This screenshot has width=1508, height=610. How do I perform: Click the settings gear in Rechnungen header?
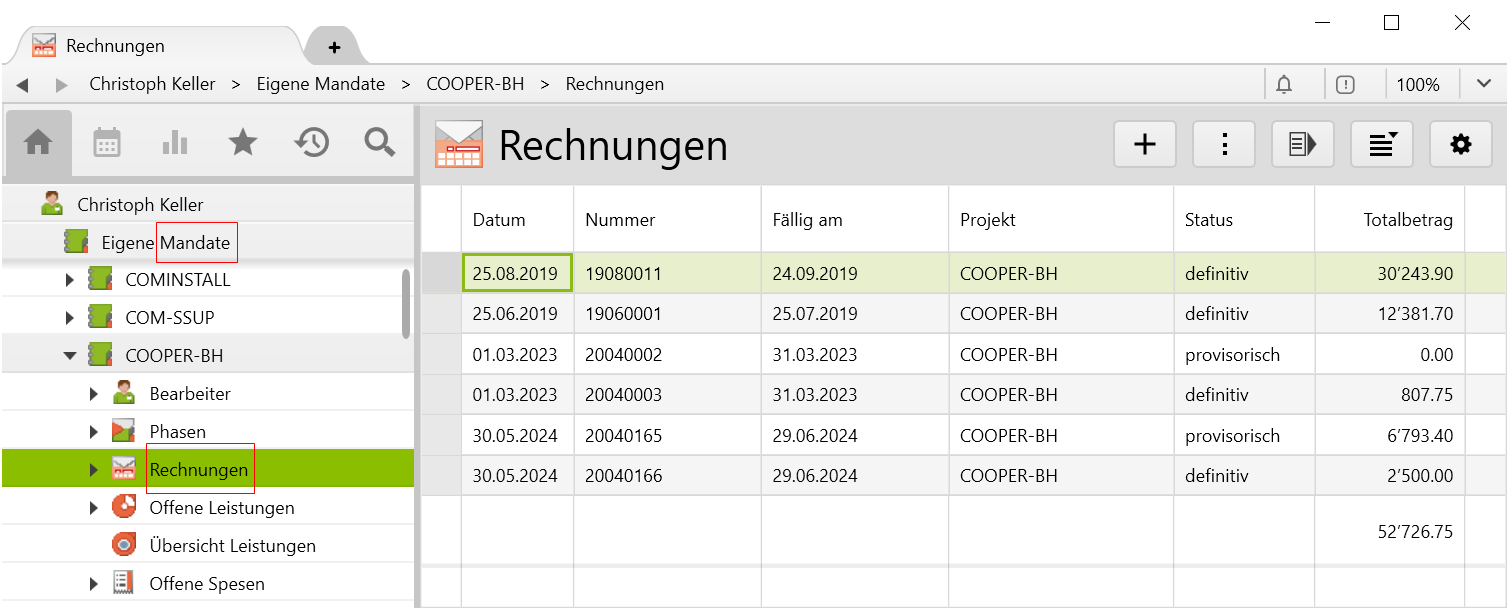coord(1461,145)
